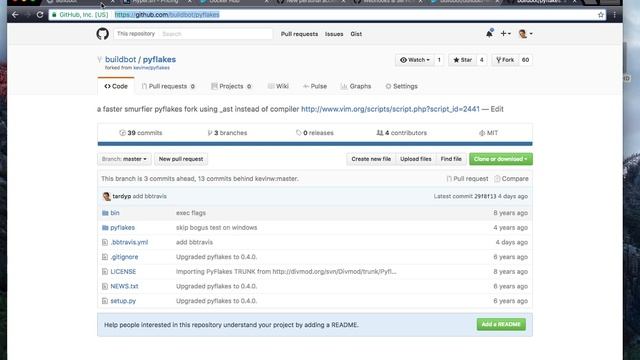Open the plus create-new dropdown
The height and width of the screenshot is (360, 640).
pos(505,34)
